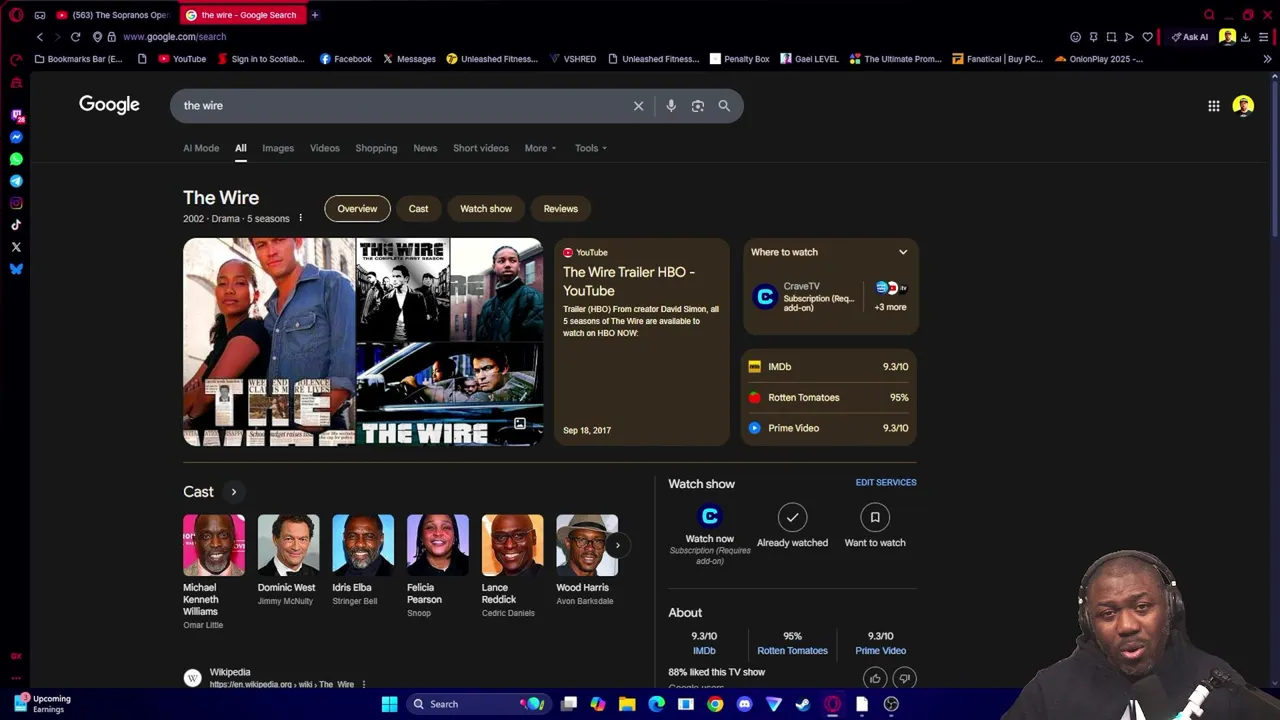The height and width of the screenshot is (720, 1280).
Task: Search by image with Google Lens
Action: point(698,106)
